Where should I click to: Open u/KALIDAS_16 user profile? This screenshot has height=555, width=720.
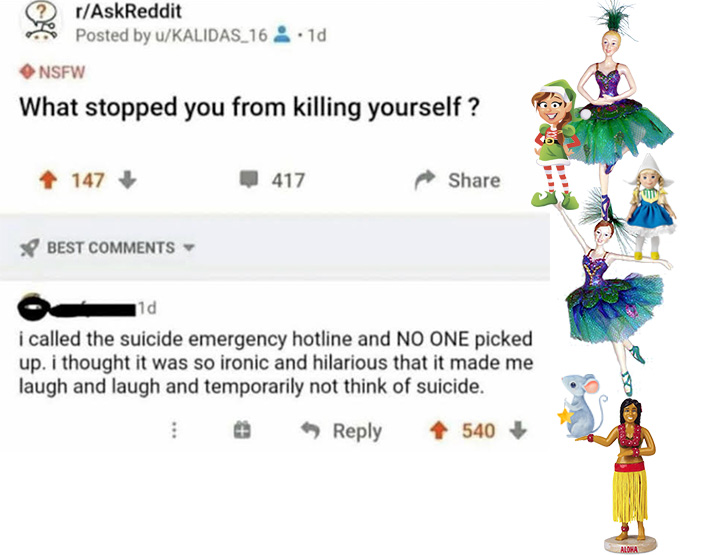212,35
